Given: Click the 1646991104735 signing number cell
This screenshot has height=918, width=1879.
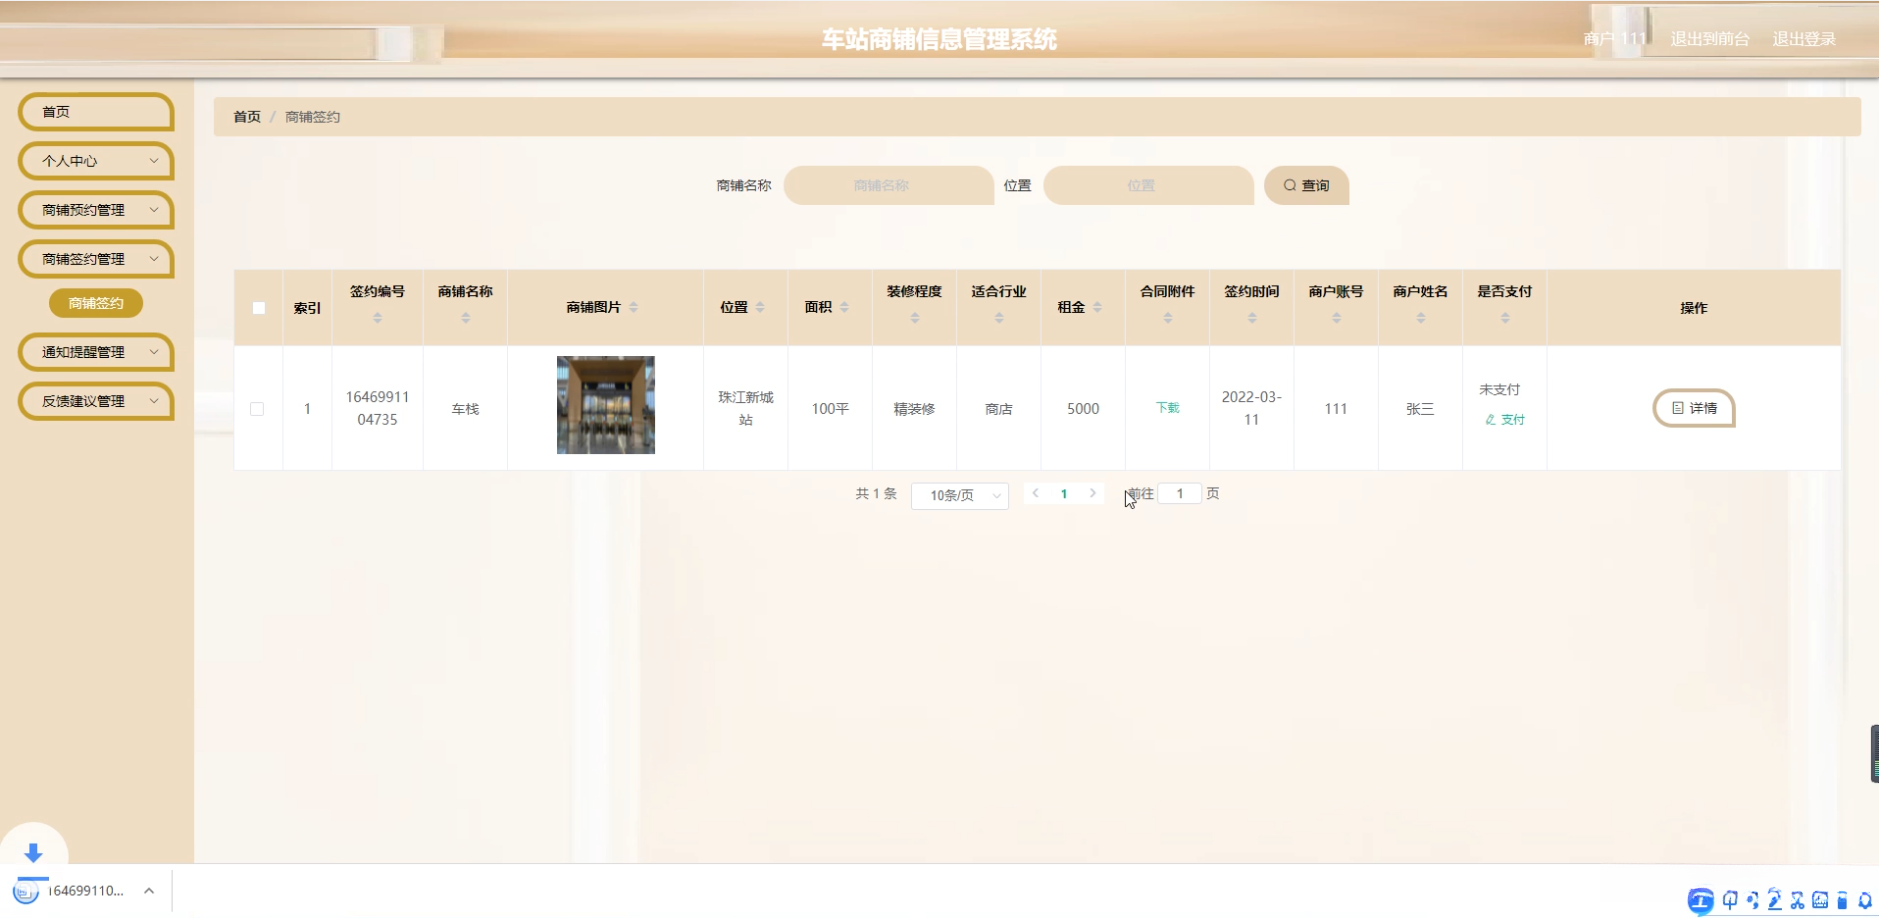Looking at the screenshot, I should pos(377,408).
